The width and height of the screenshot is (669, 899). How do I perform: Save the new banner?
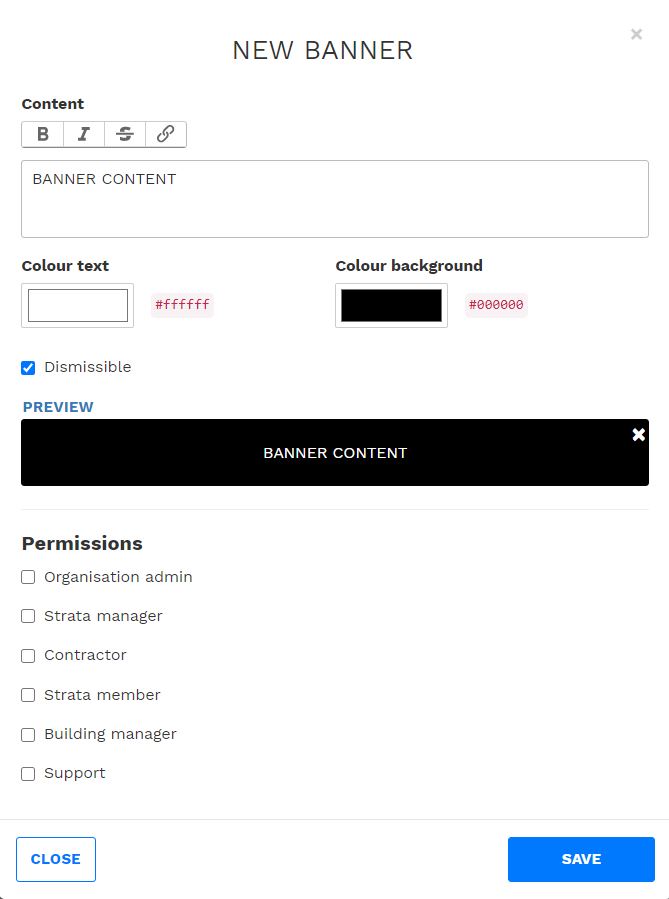click(x=581, y=859)
